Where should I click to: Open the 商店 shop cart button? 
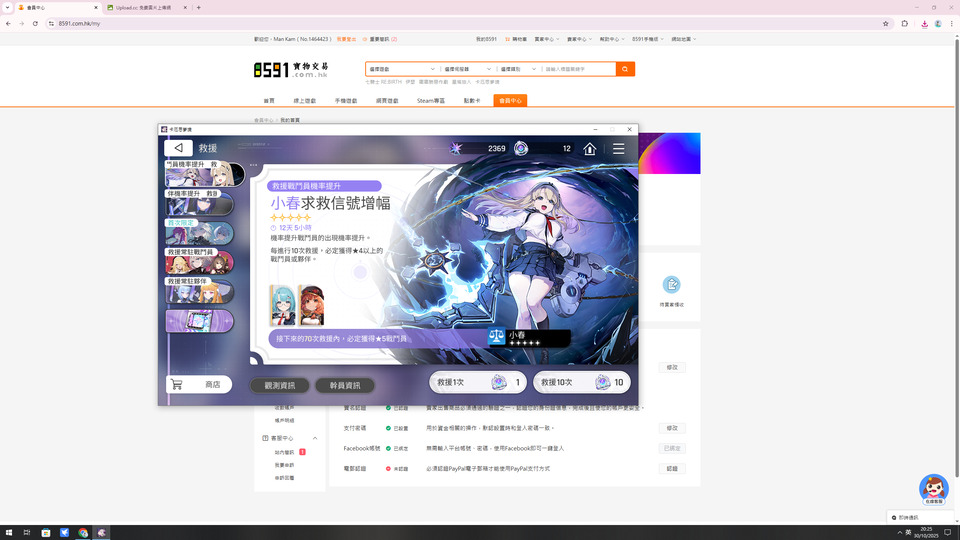point(199,384)
